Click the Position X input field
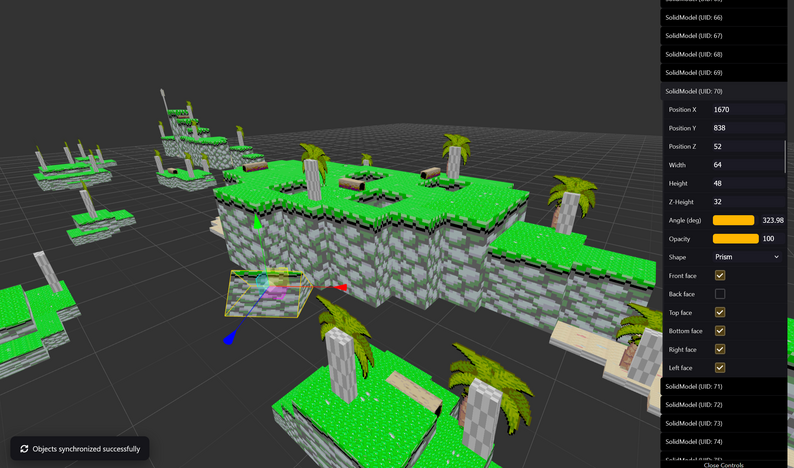 coord(749,109)
